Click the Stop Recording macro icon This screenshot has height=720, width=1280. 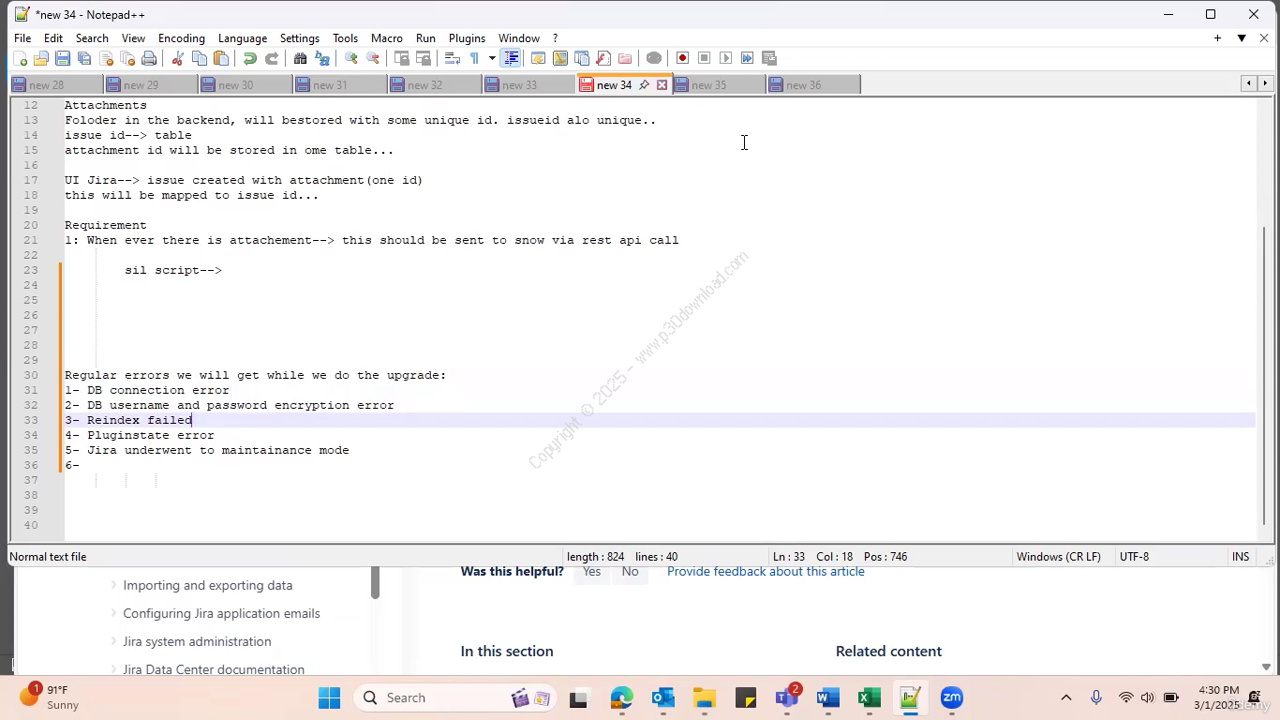(704, 58)
